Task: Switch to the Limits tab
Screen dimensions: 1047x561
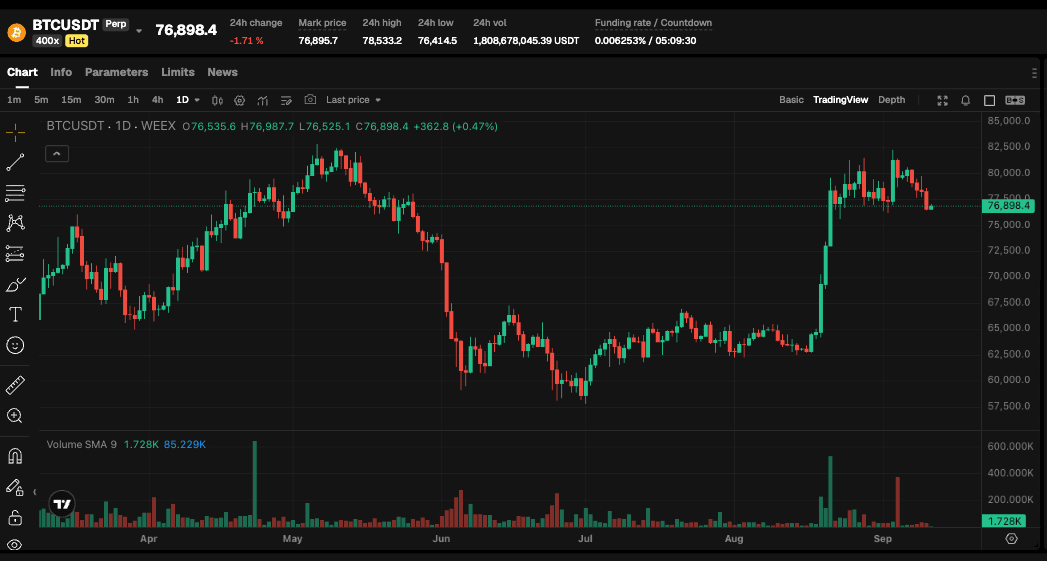Action: click(178, 72)
